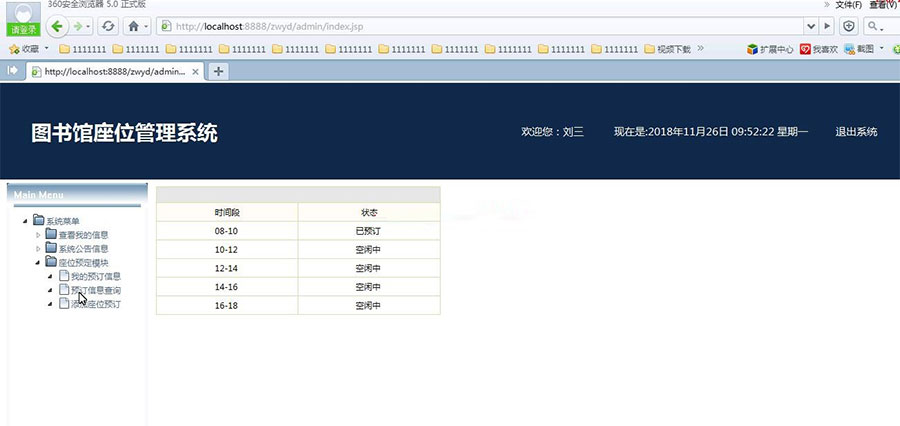Select the 12-14 time slot cell
This screenshot has width=900, height=426.
click(x=227, y=268)
